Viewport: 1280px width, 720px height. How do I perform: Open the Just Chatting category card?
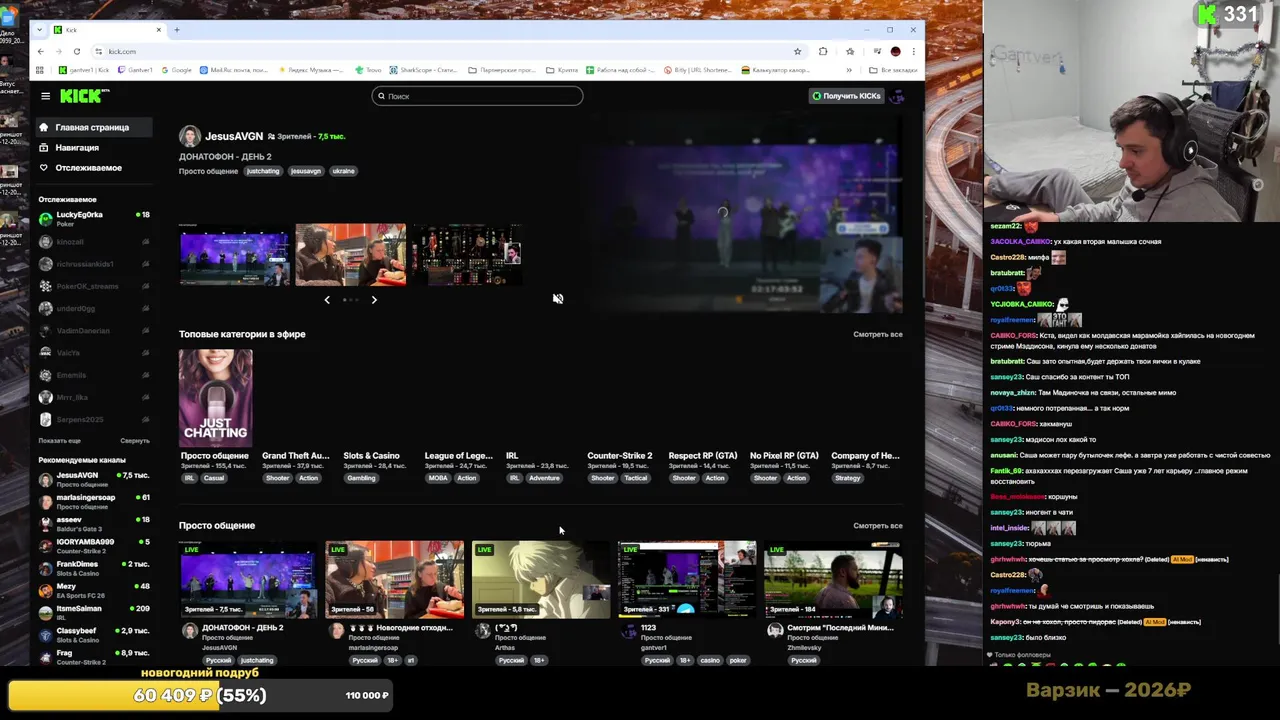tap(216, 397)
